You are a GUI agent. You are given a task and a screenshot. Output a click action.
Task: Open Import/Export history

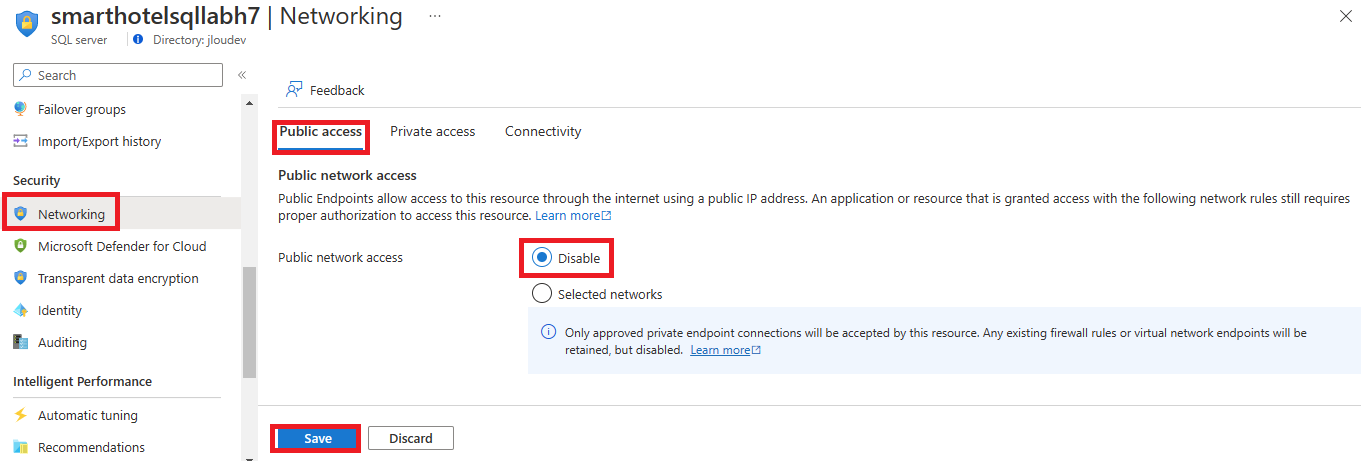[x=99, y=141]
